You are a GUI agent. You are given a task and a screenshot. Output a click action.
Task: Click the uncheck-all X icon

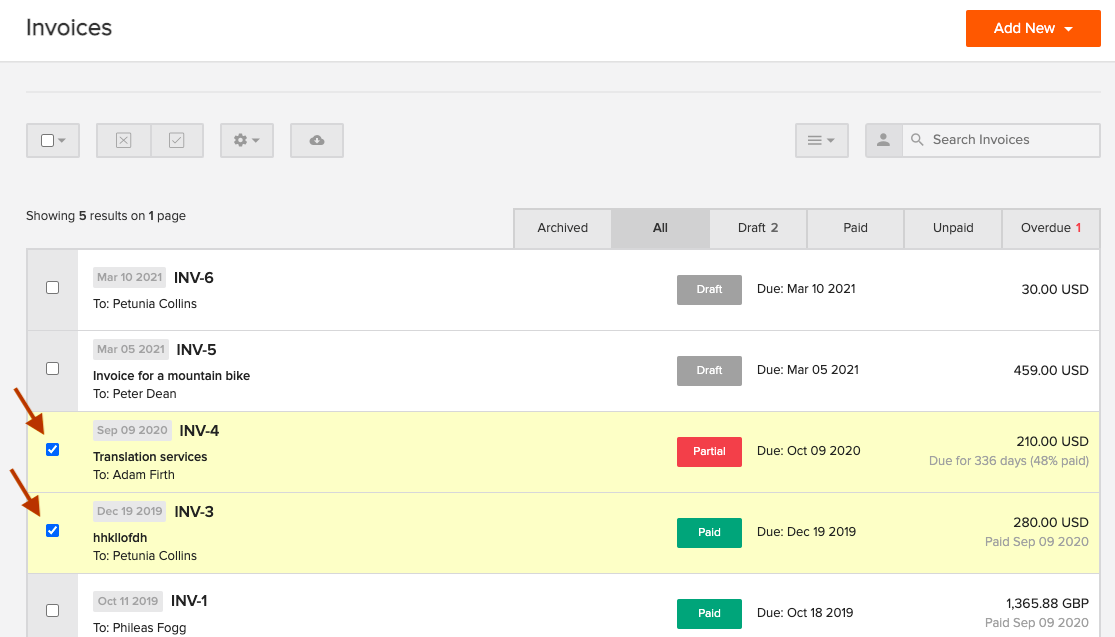(x=123, y=140)
